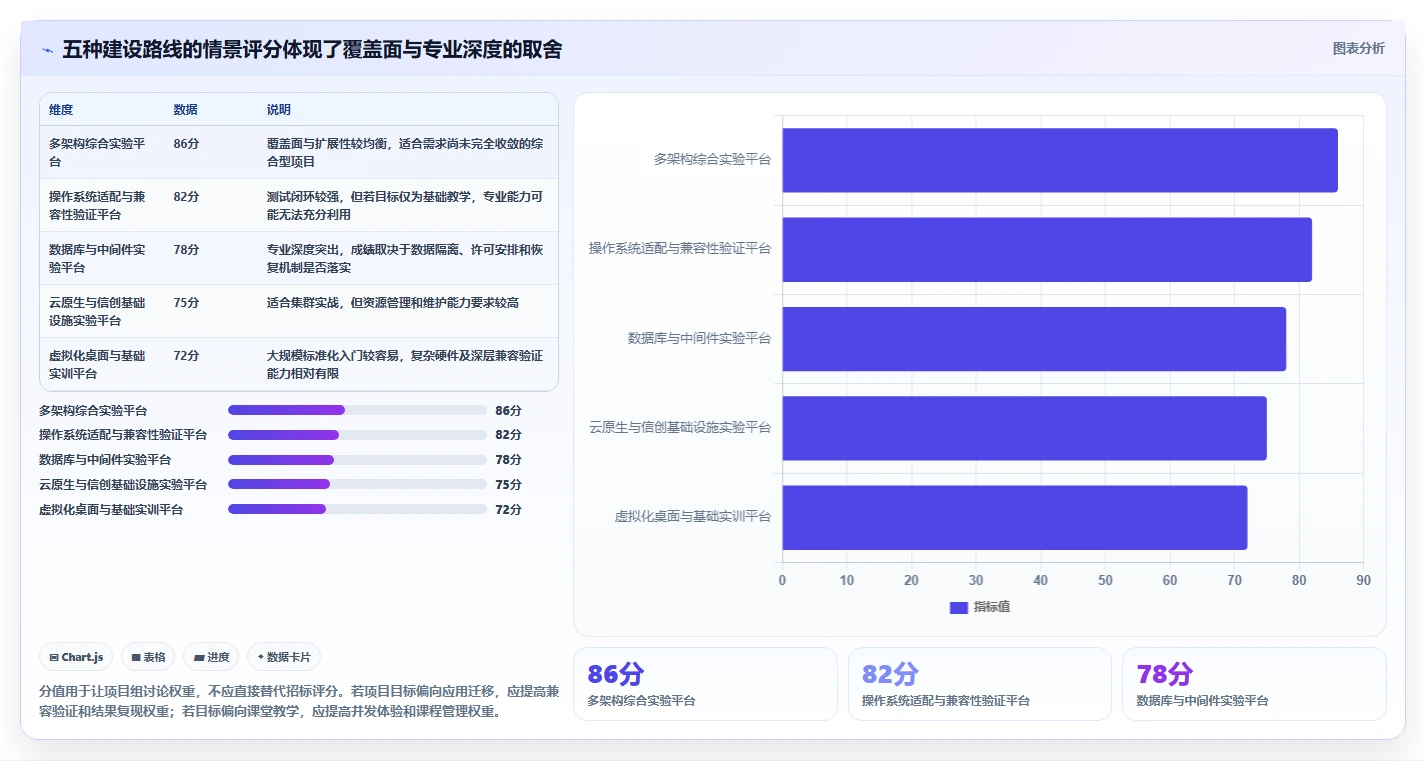Select the Chart.js tag chip
This screenshot has width=1426, height=761.
[x=77, y=657]
